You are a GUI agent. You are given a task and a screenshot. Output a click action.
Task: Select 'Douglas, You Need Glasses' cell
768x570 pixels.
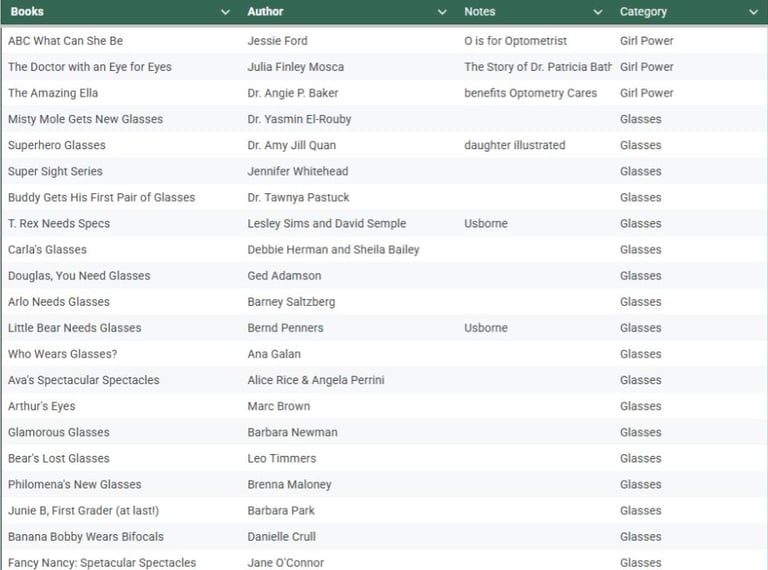pos(79,276)
